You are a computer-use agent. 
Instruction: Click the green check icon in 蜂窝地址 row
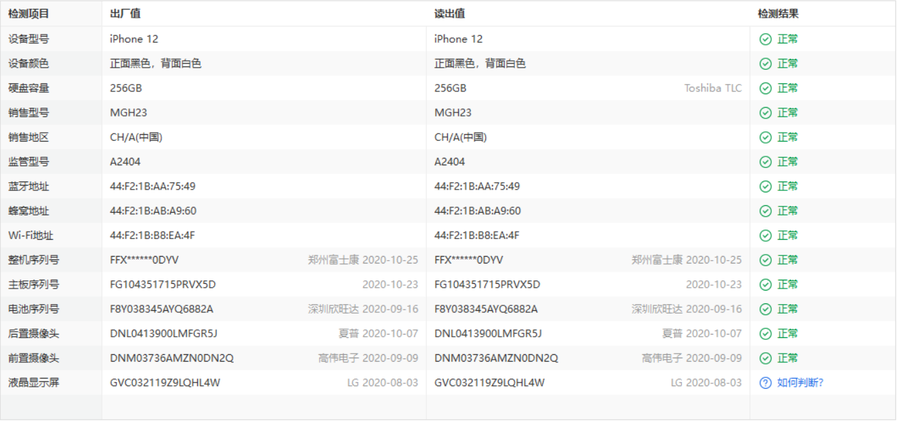click(765, 211)
